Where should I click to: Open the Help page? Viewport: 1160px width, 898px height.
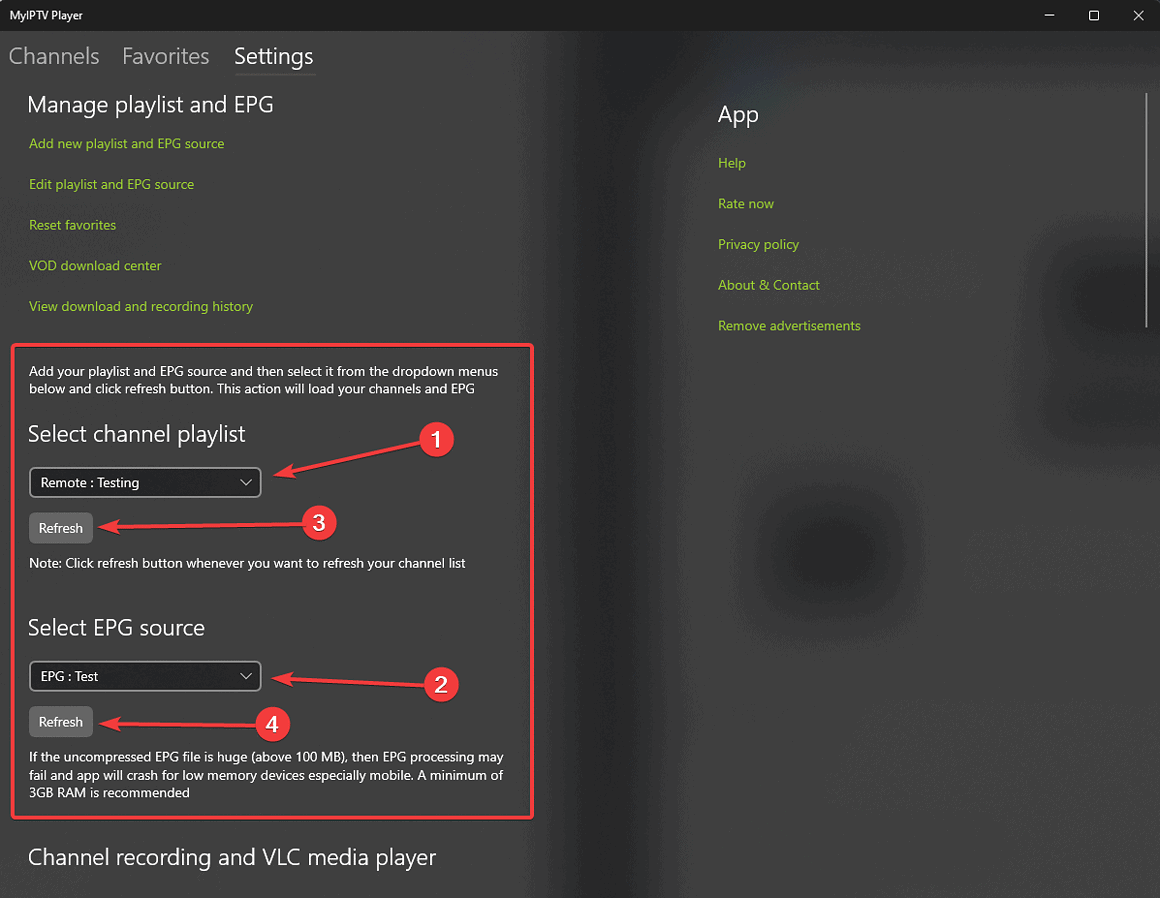[731, 162]
